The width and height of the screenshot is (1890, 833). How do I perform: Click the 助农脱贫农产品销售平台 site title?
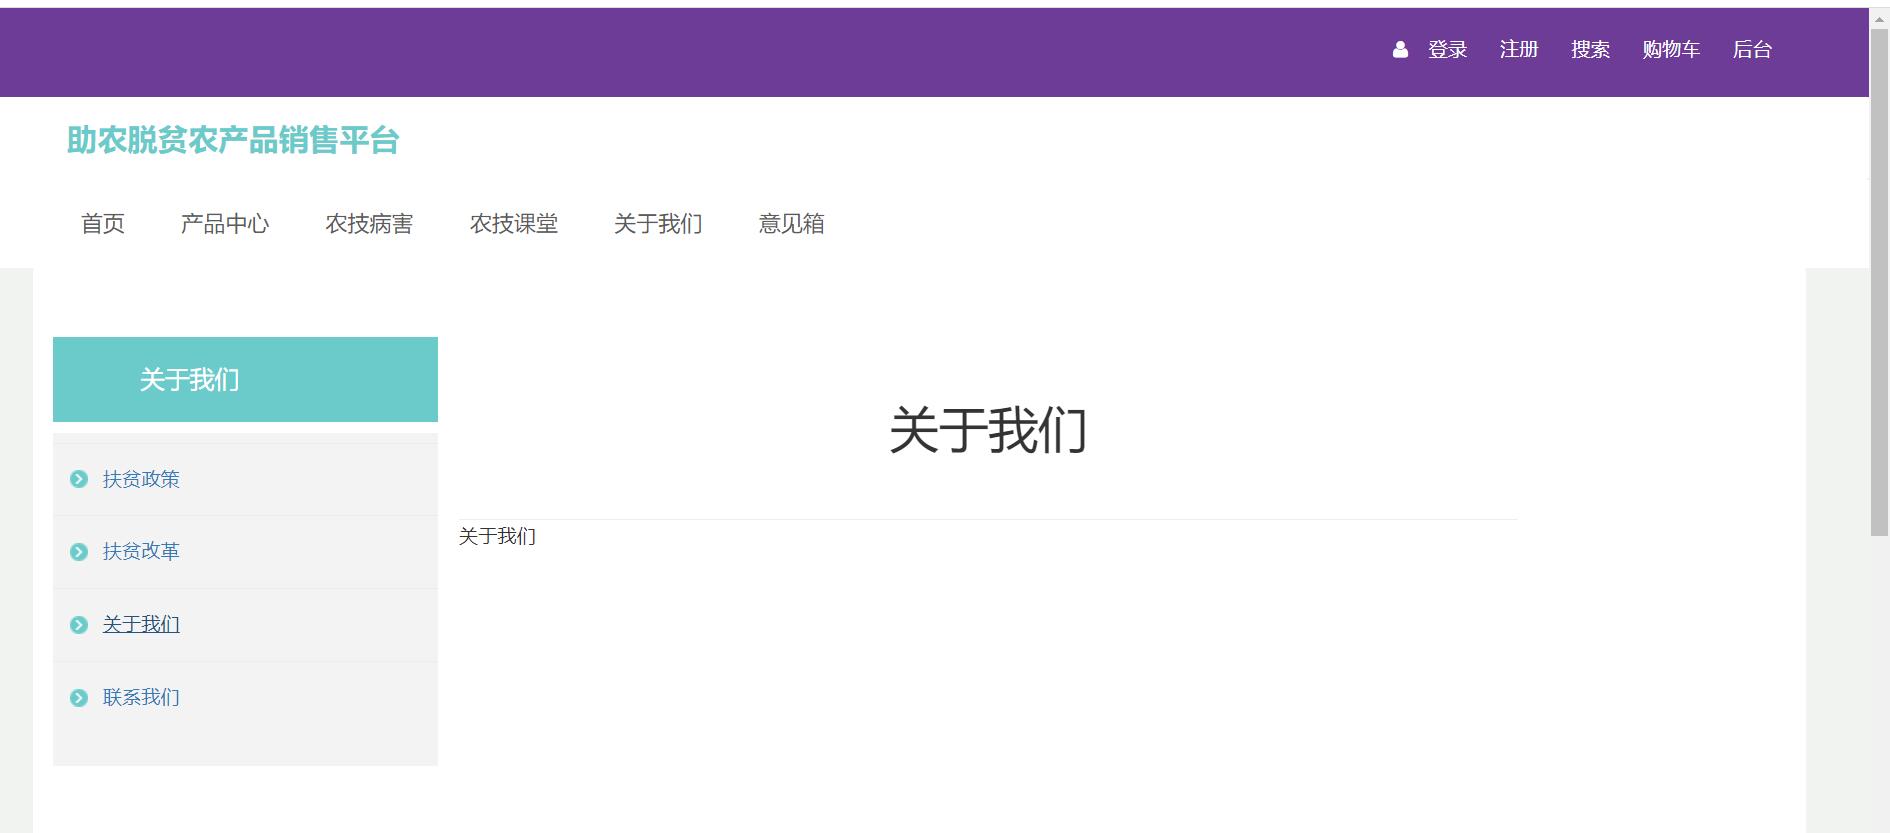point(233,140)
